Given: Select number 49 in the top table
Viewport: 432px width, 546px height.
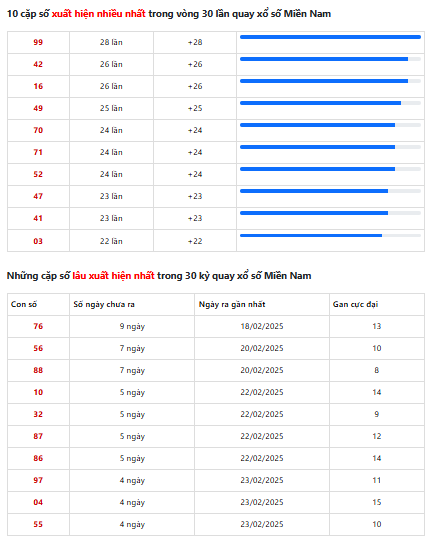Looking at the screenshot, I should click(x=38, y=108).
